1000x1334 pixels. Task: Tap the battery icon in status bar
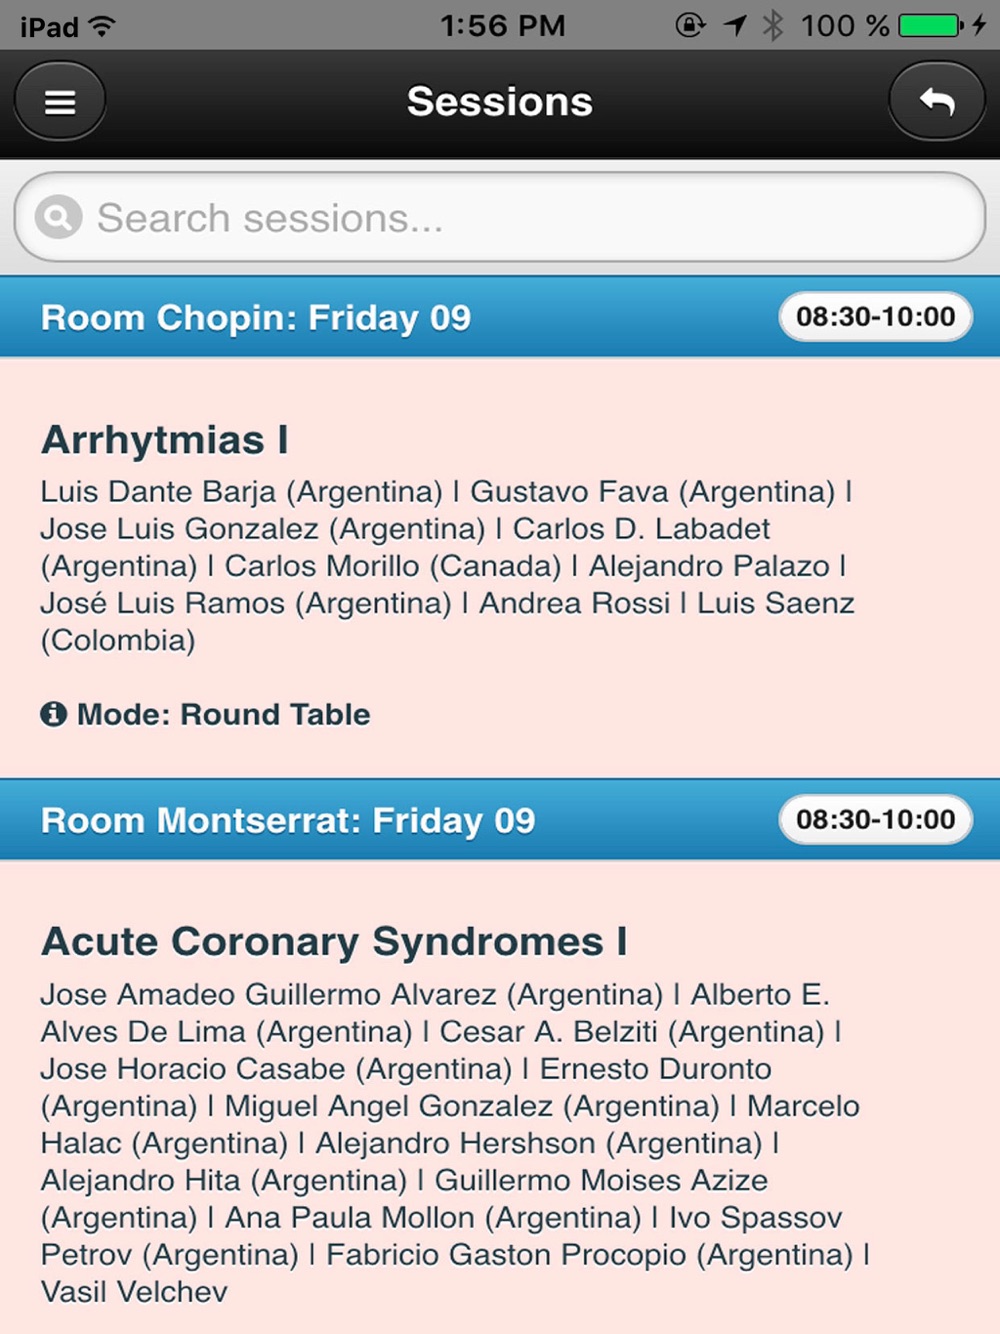tap(930, 26)
